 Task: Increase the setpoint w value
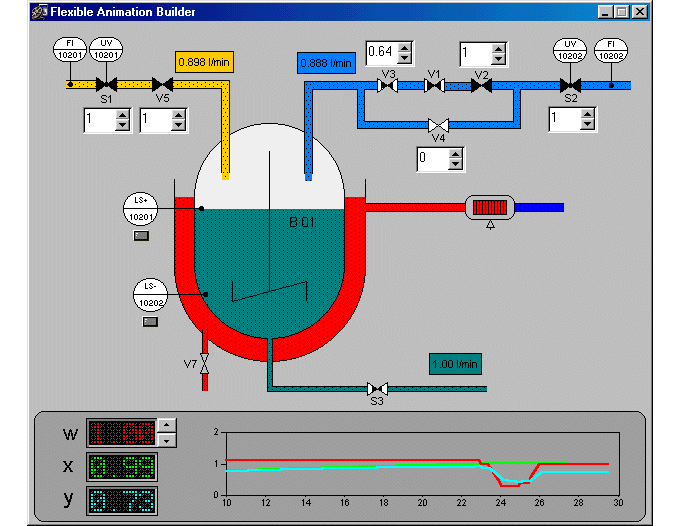[168, 426]
